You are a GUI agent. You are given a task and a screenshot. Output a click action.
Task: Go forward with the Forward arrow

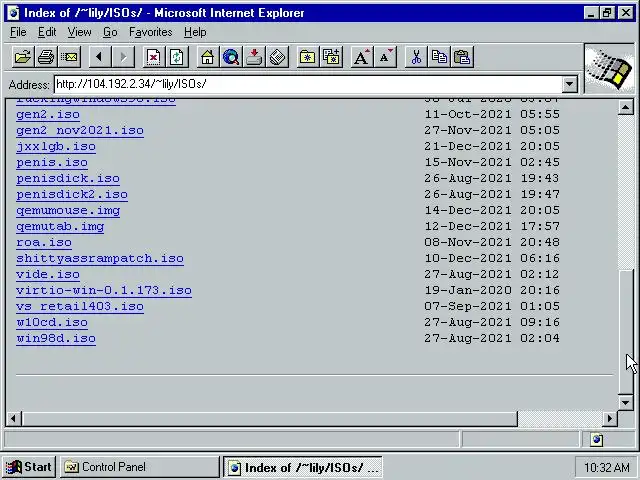point(123,57)
